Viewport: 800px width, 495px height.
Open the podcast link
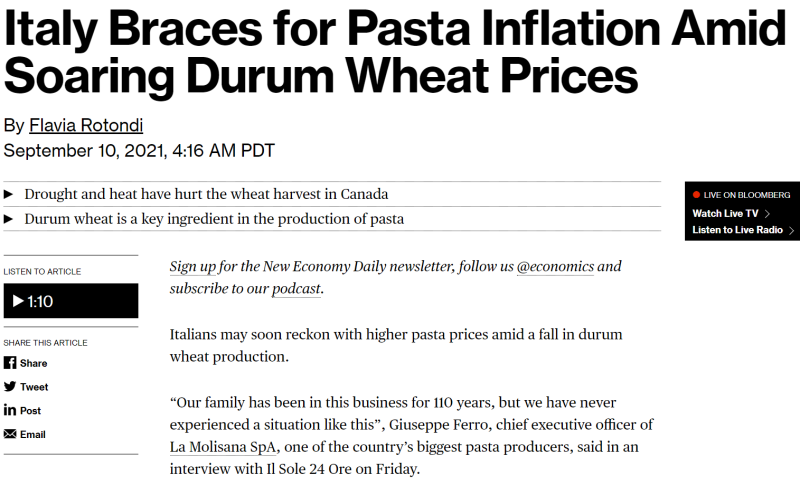coord(296,289)
